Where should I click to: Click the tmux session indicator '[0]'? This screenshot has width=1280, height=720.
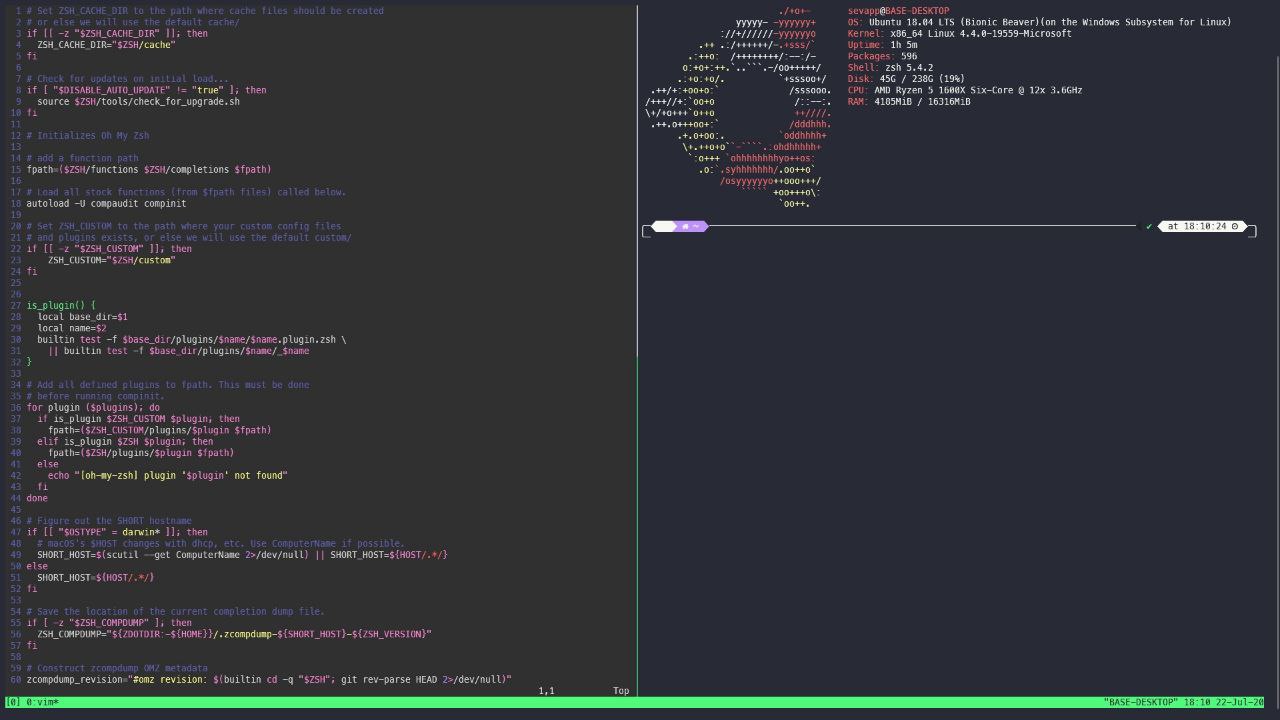(x=13, y=702)
